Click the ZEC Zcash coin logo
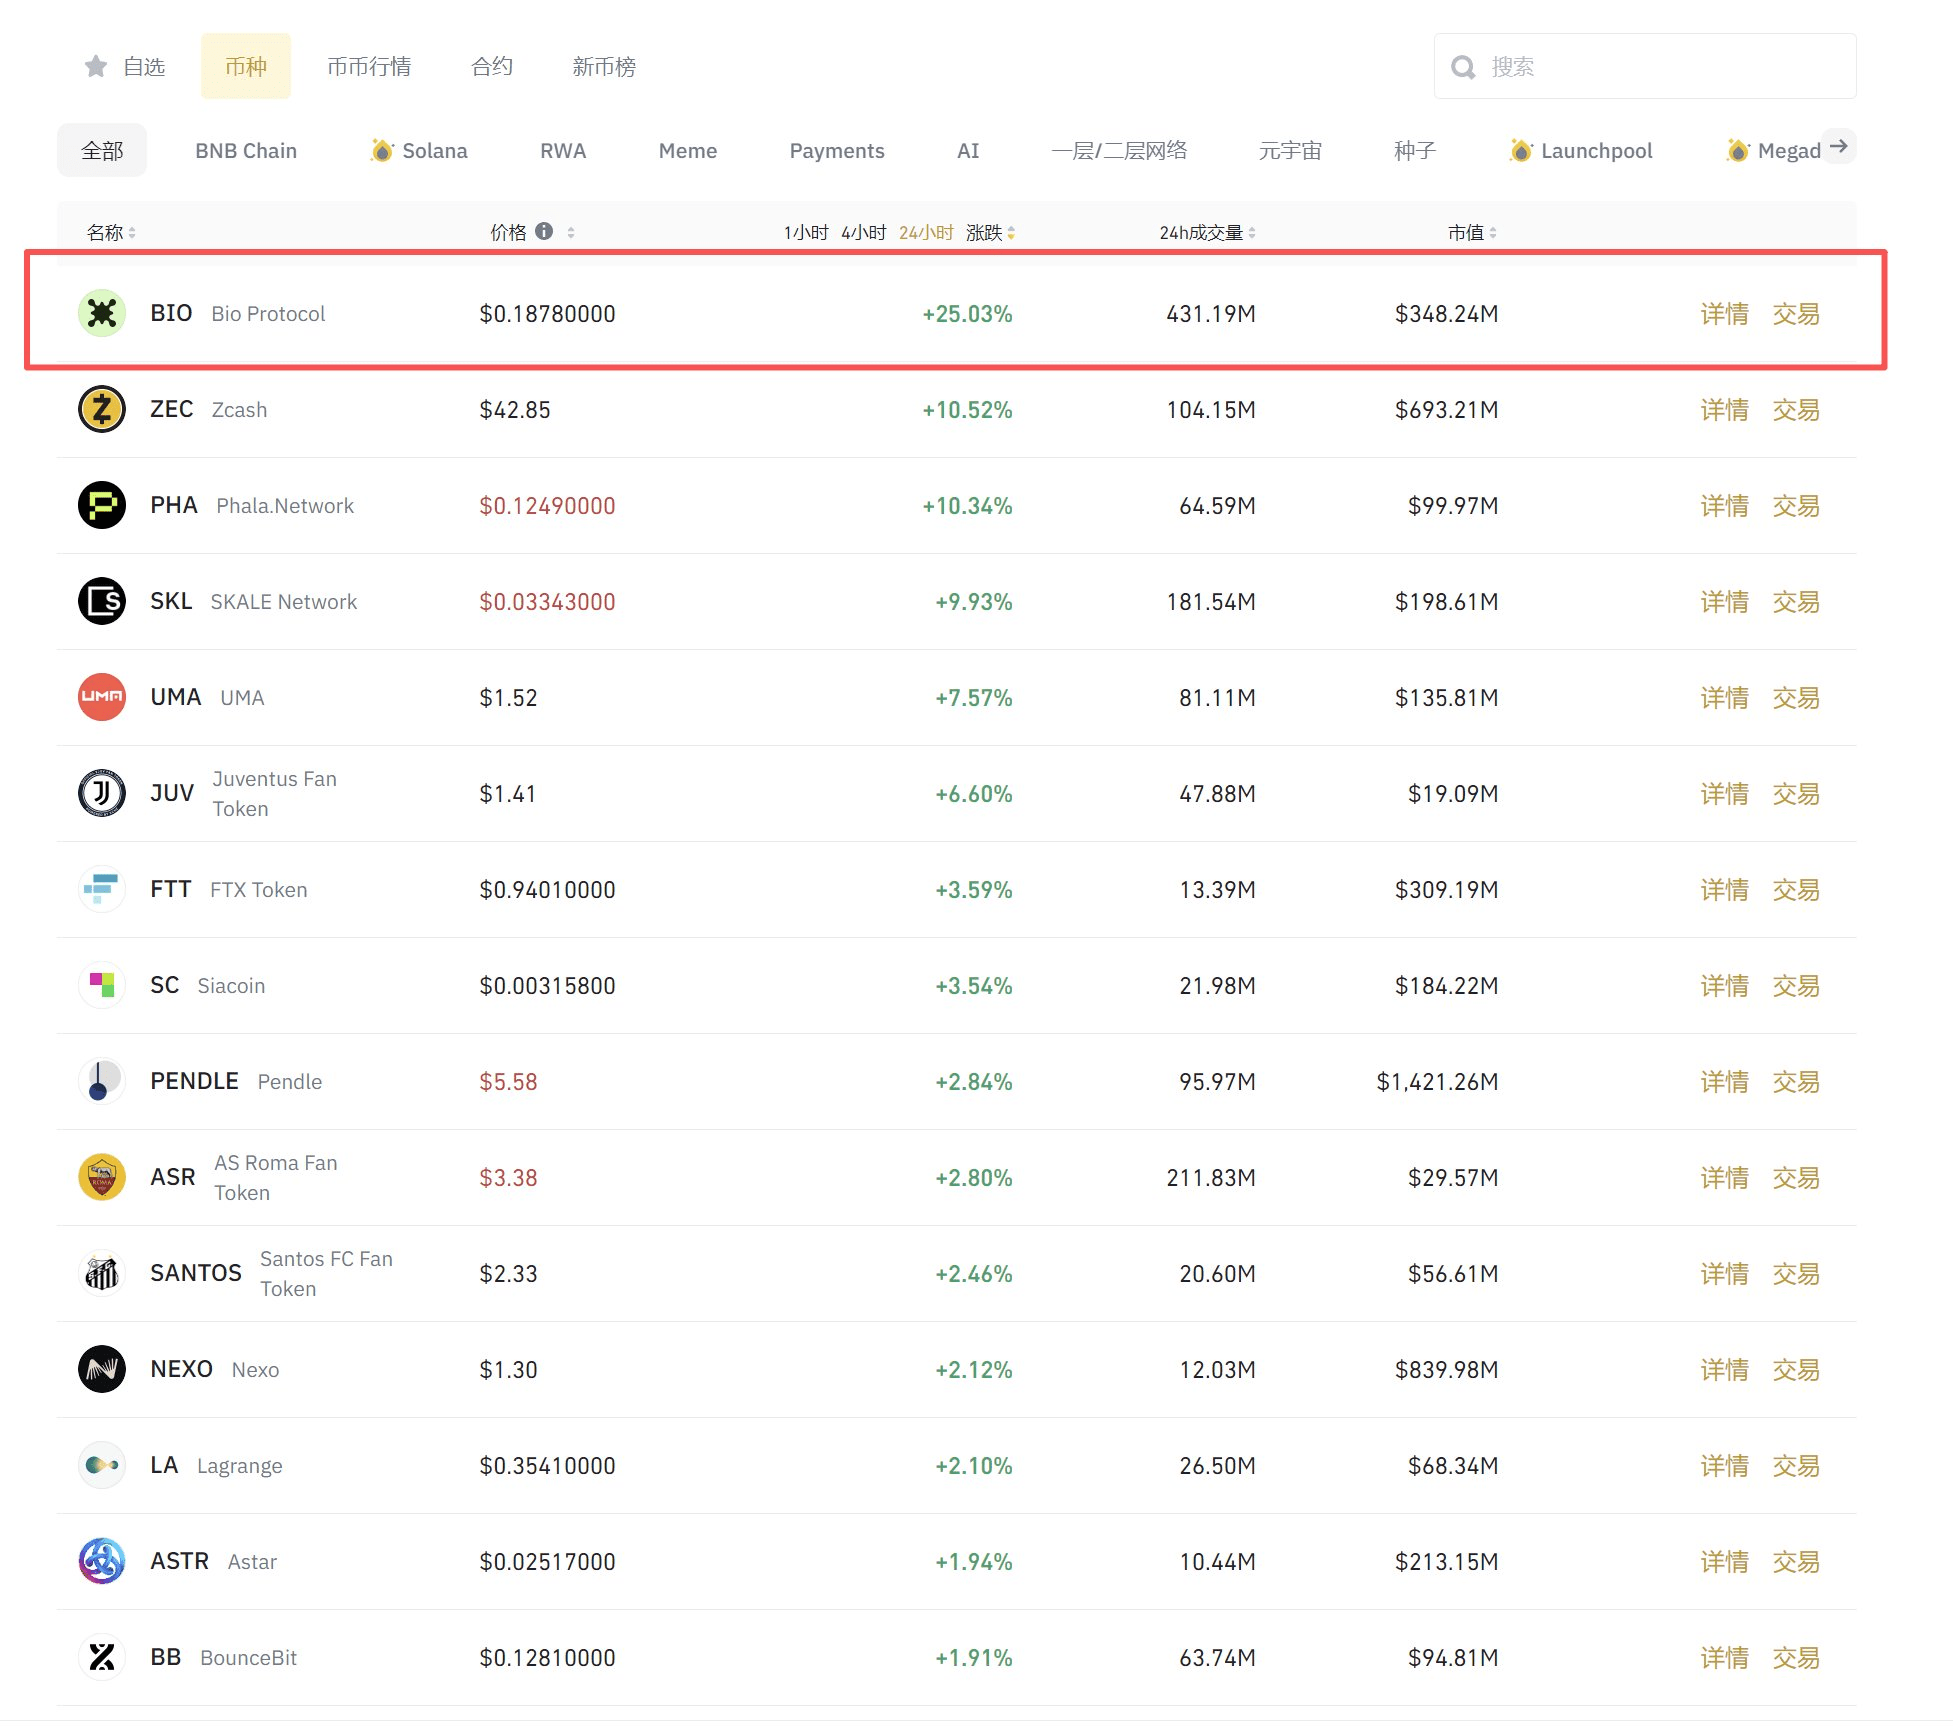The height and width of the screenshot is (1731, 1953). pyautogui.click(x=102, y=409)
